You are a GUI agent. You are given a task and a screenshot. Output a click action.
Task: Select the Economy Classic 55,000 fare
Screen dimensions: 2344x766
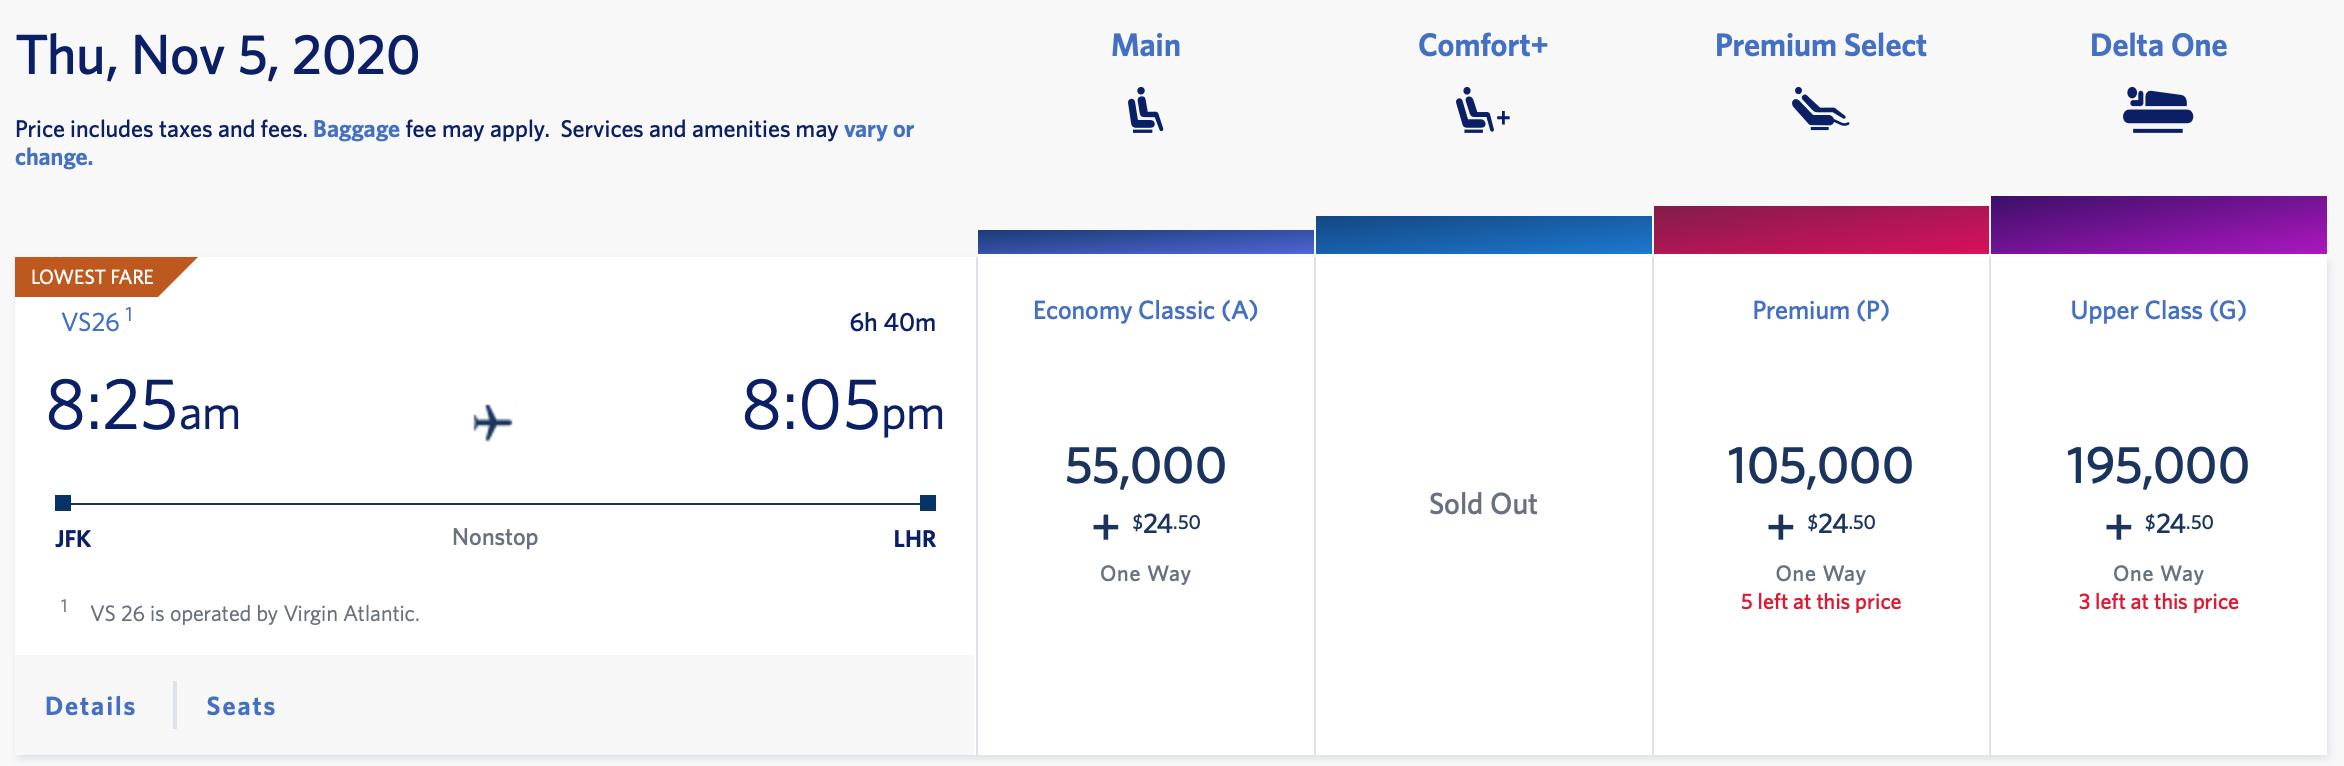[x=1144, y=463]
